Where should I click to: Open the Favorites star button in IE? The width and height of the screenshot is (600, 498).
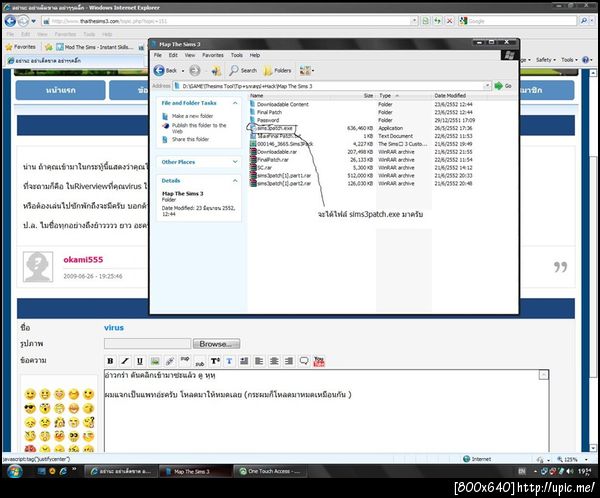click(21, 47)
